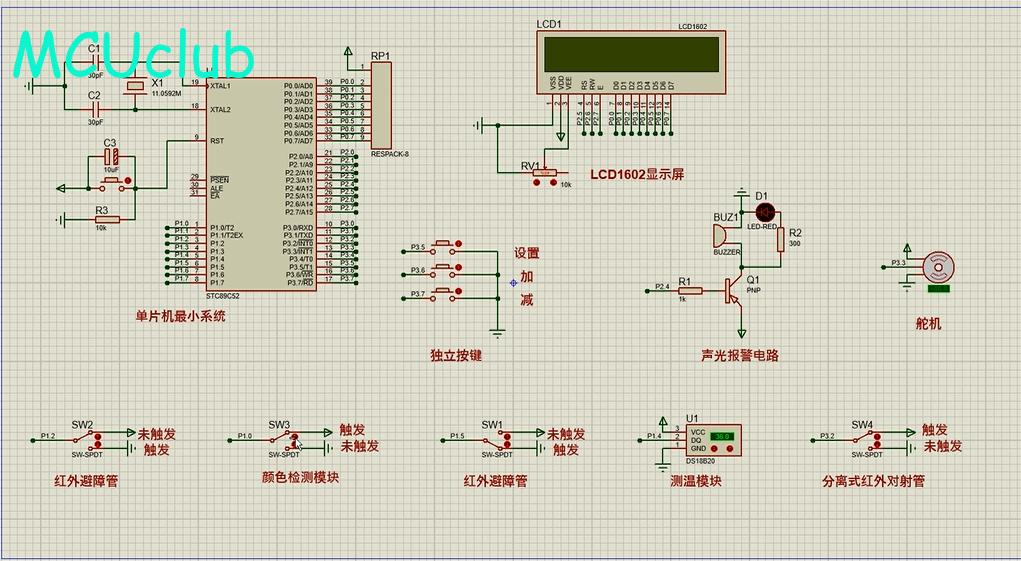Click the RP1 RESPACK-8 resistor pack
The width and height of the screenshot is (1021, 561).
coord(382,105)
